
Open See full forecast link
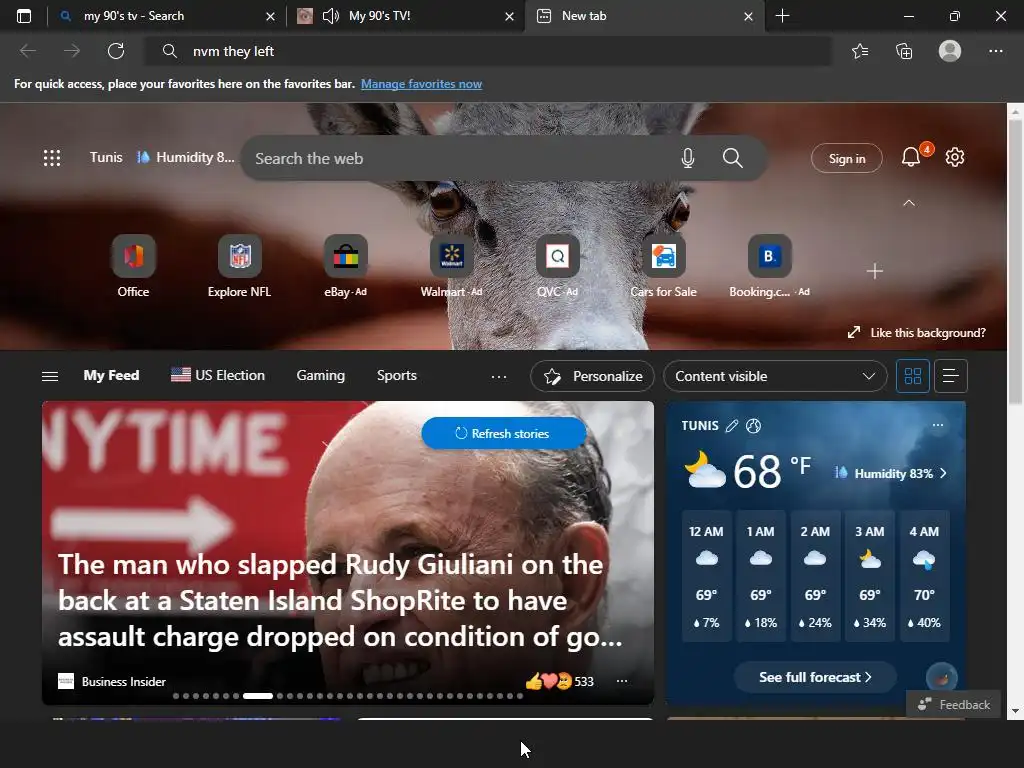(x=815, y=677)
